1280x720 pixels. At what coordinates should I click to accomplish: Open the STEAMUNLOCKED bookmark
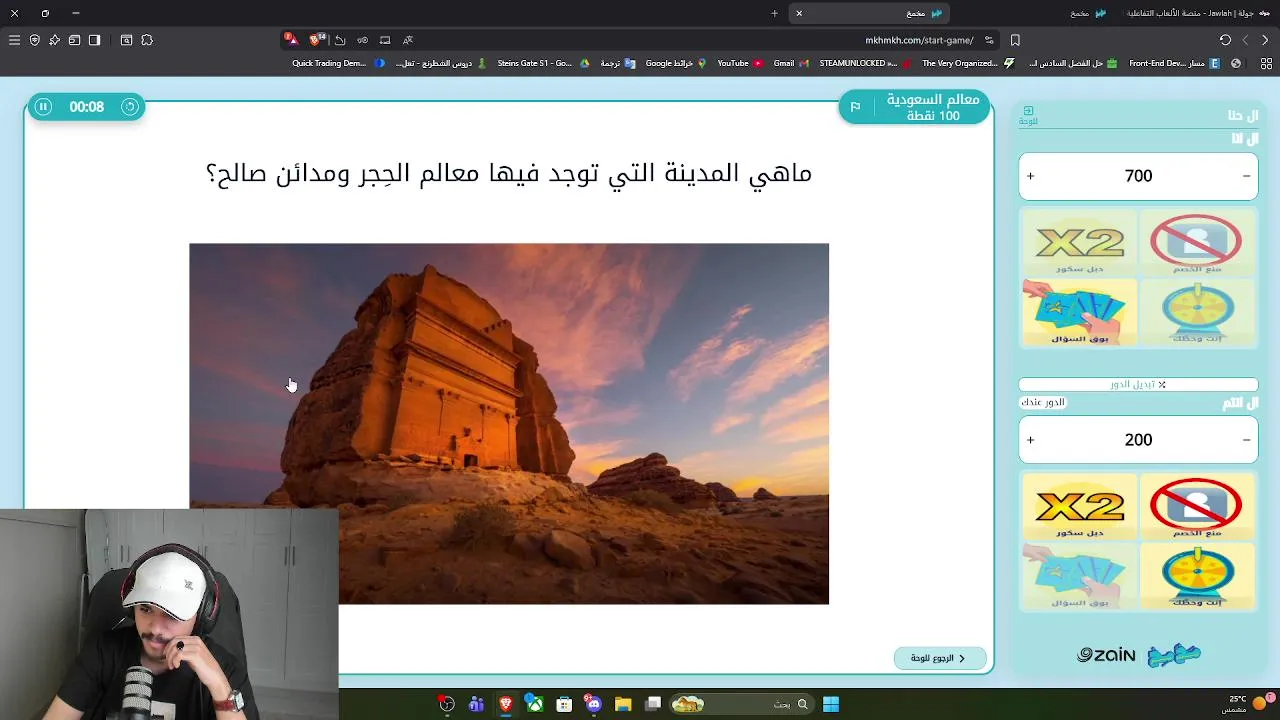point(865,63)
